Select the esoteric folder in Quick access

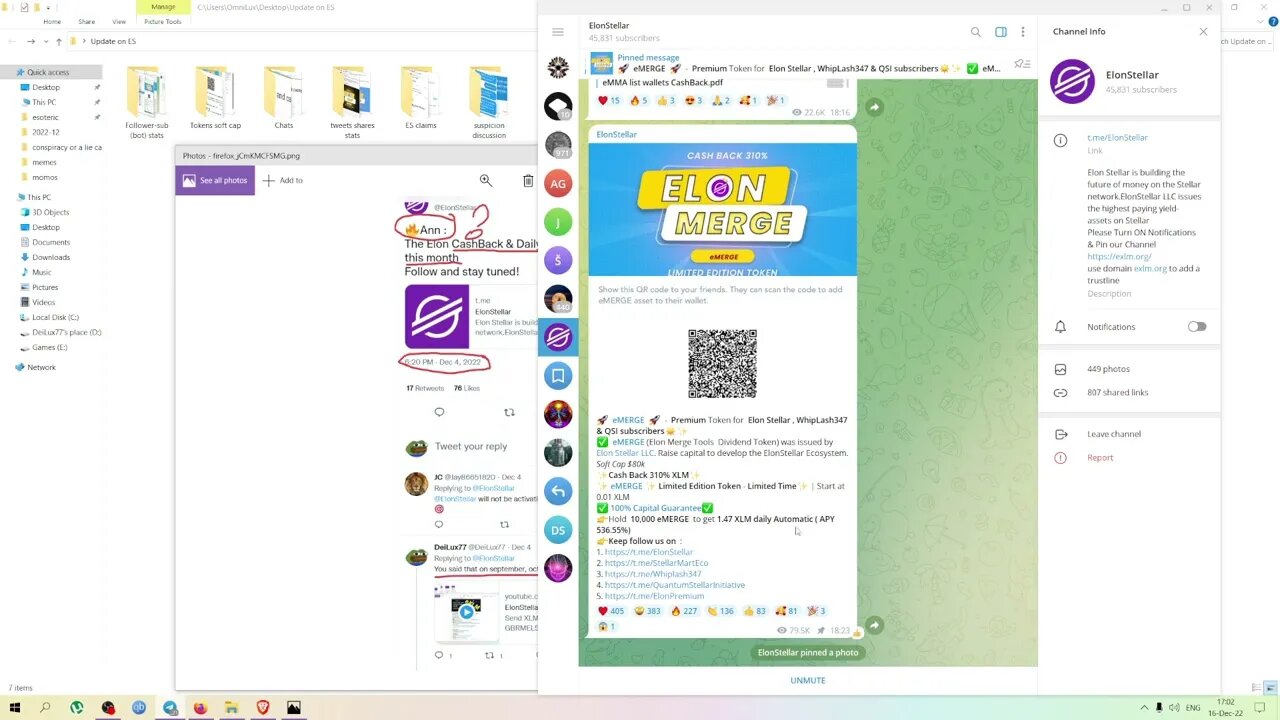tap(45, 117)
